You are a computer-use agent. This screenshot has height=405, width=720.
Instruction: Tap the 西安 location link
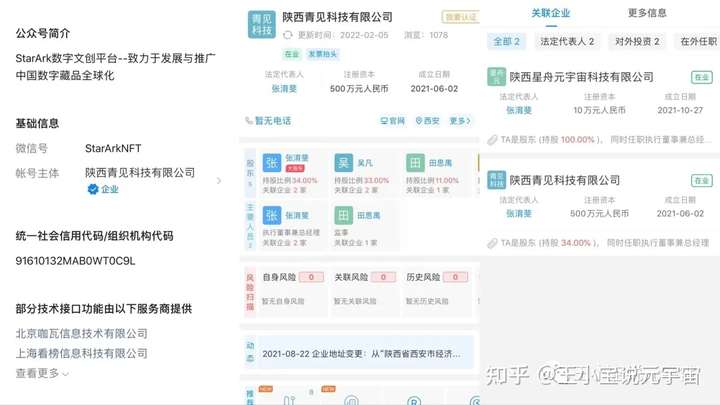[428, 121]
